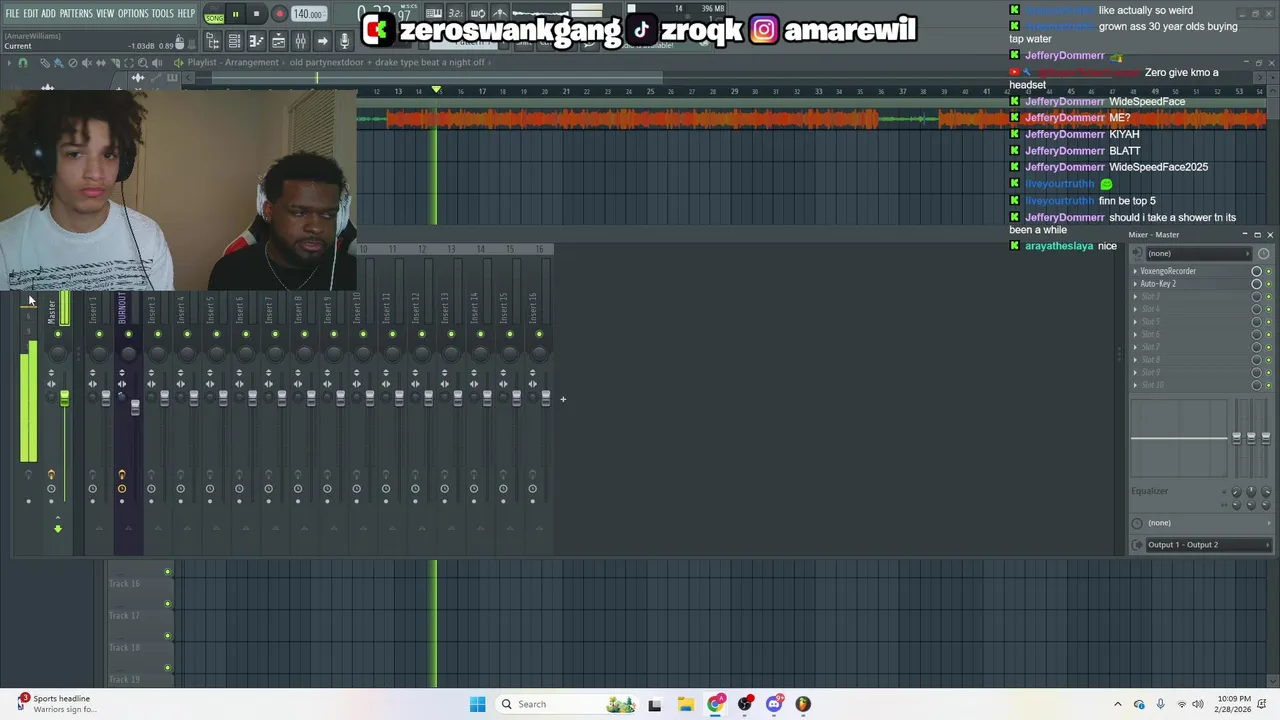
Task: Click the arrow toolbar icon beside Mixer
Action: point(322,41)
